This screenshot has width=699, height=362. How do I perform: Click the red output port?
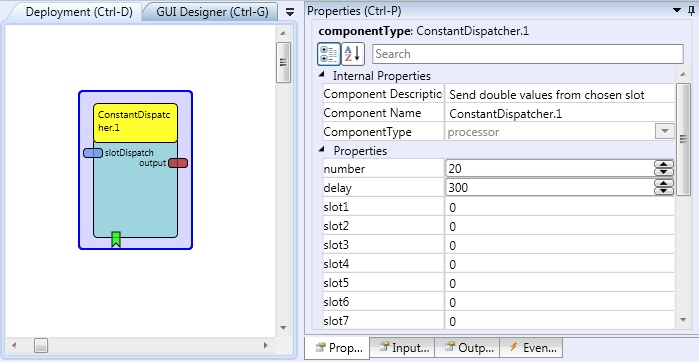[x=178, y=163]
